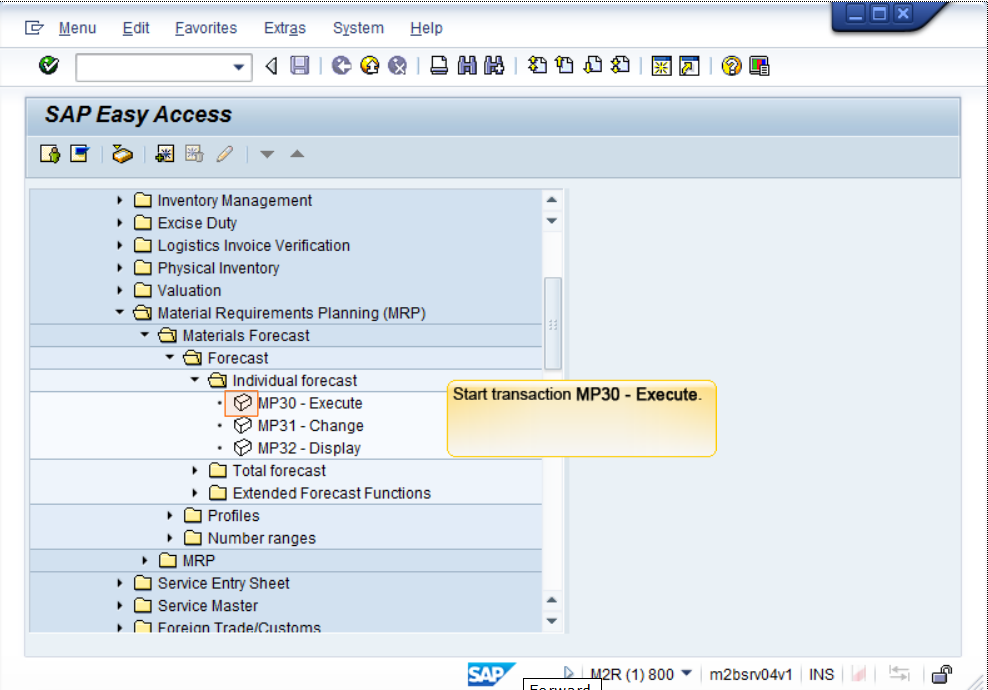Click the Change Favorites pencil icon
Image resolution: width=988 pixels, height=690 pixels.
coord(224,154)
